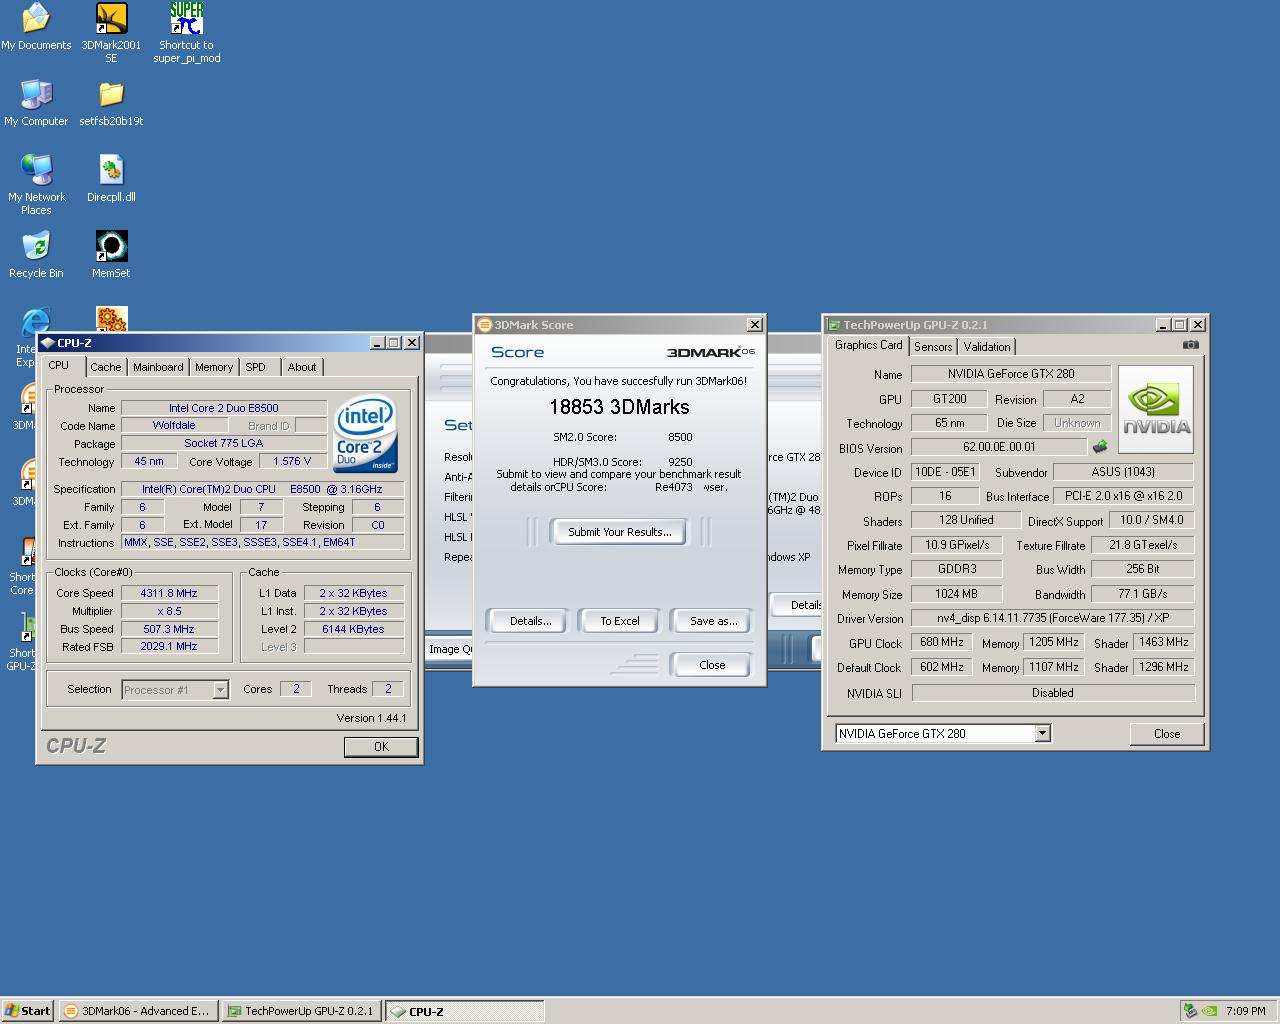Click the GPU-Z title bar icon
Viewport: 1280px width, 1024px height.
tap(833, 325)
